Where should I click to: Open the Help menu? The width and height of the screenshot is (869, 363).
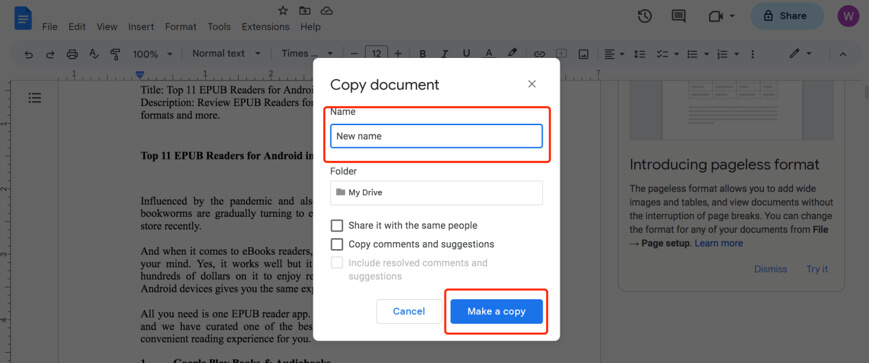310,27
